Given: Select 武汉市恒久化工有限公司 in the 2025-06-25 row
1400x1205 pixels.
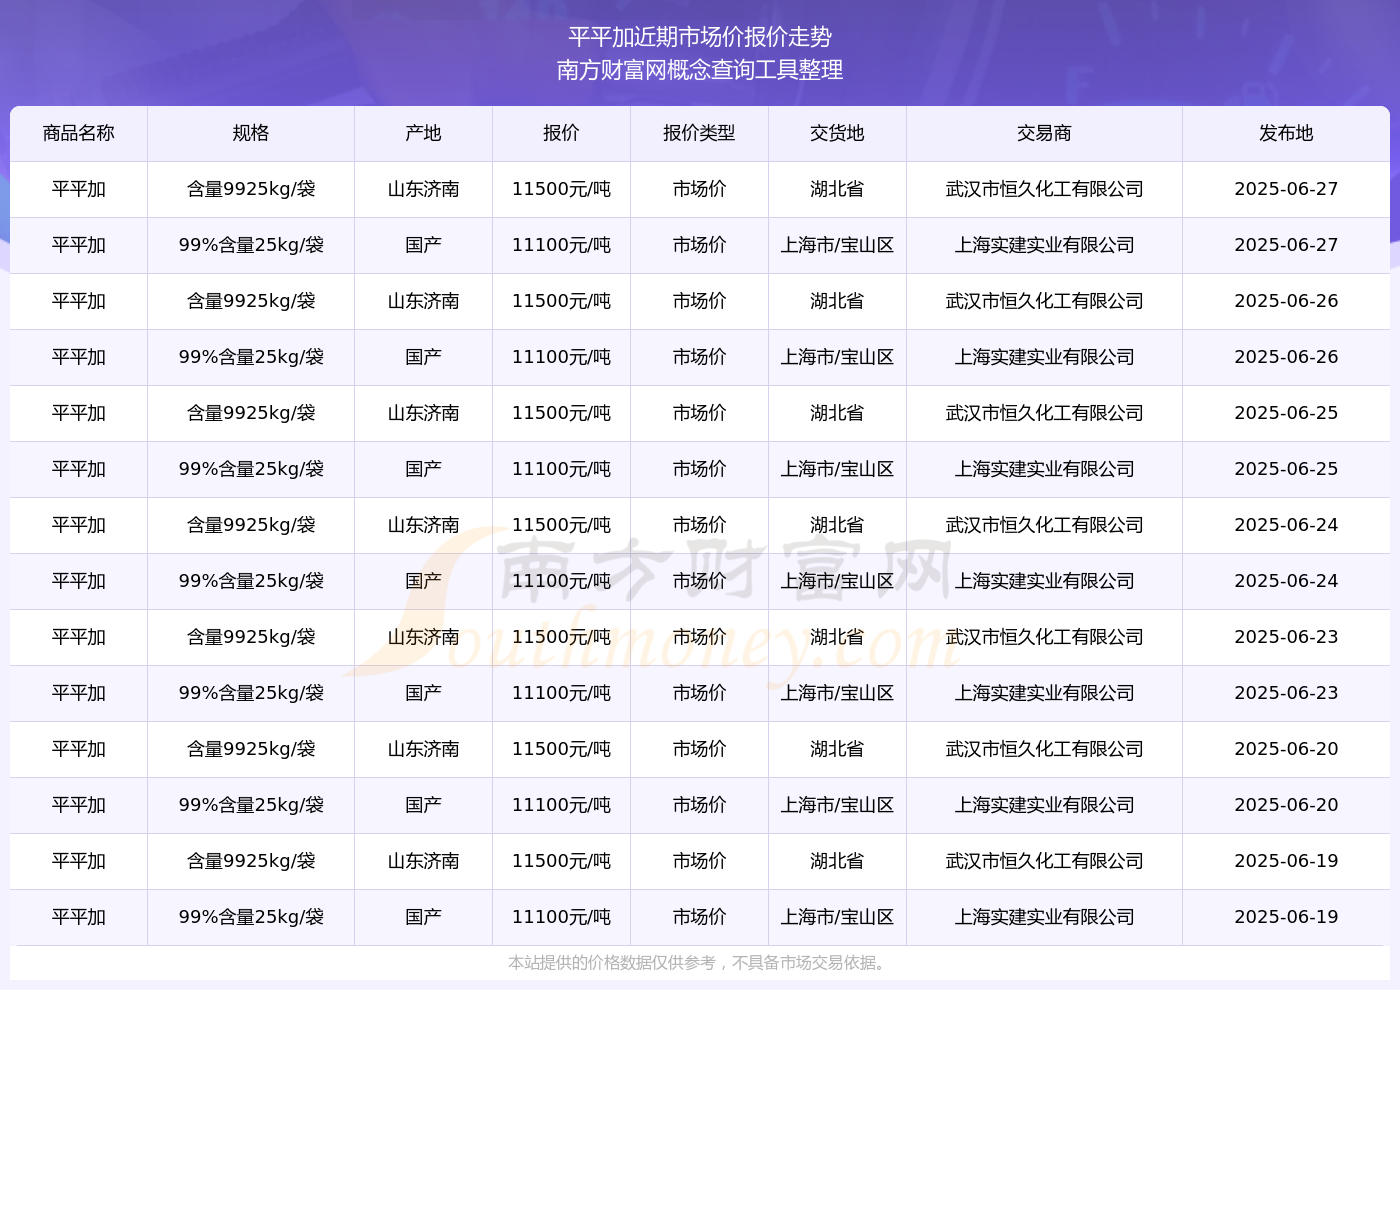Looking at the screenshot, I should pos(1045,413).
